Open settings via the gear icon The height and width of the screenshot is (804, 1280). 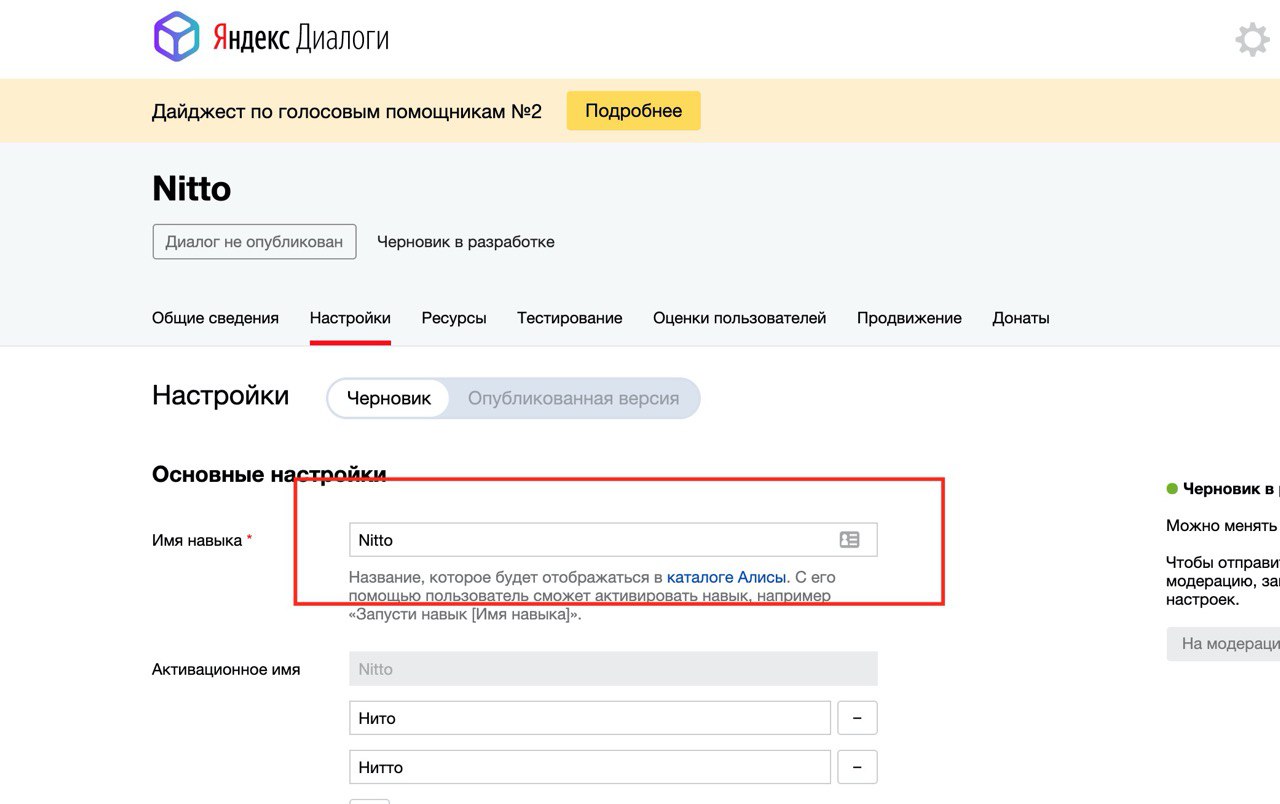1252,39
